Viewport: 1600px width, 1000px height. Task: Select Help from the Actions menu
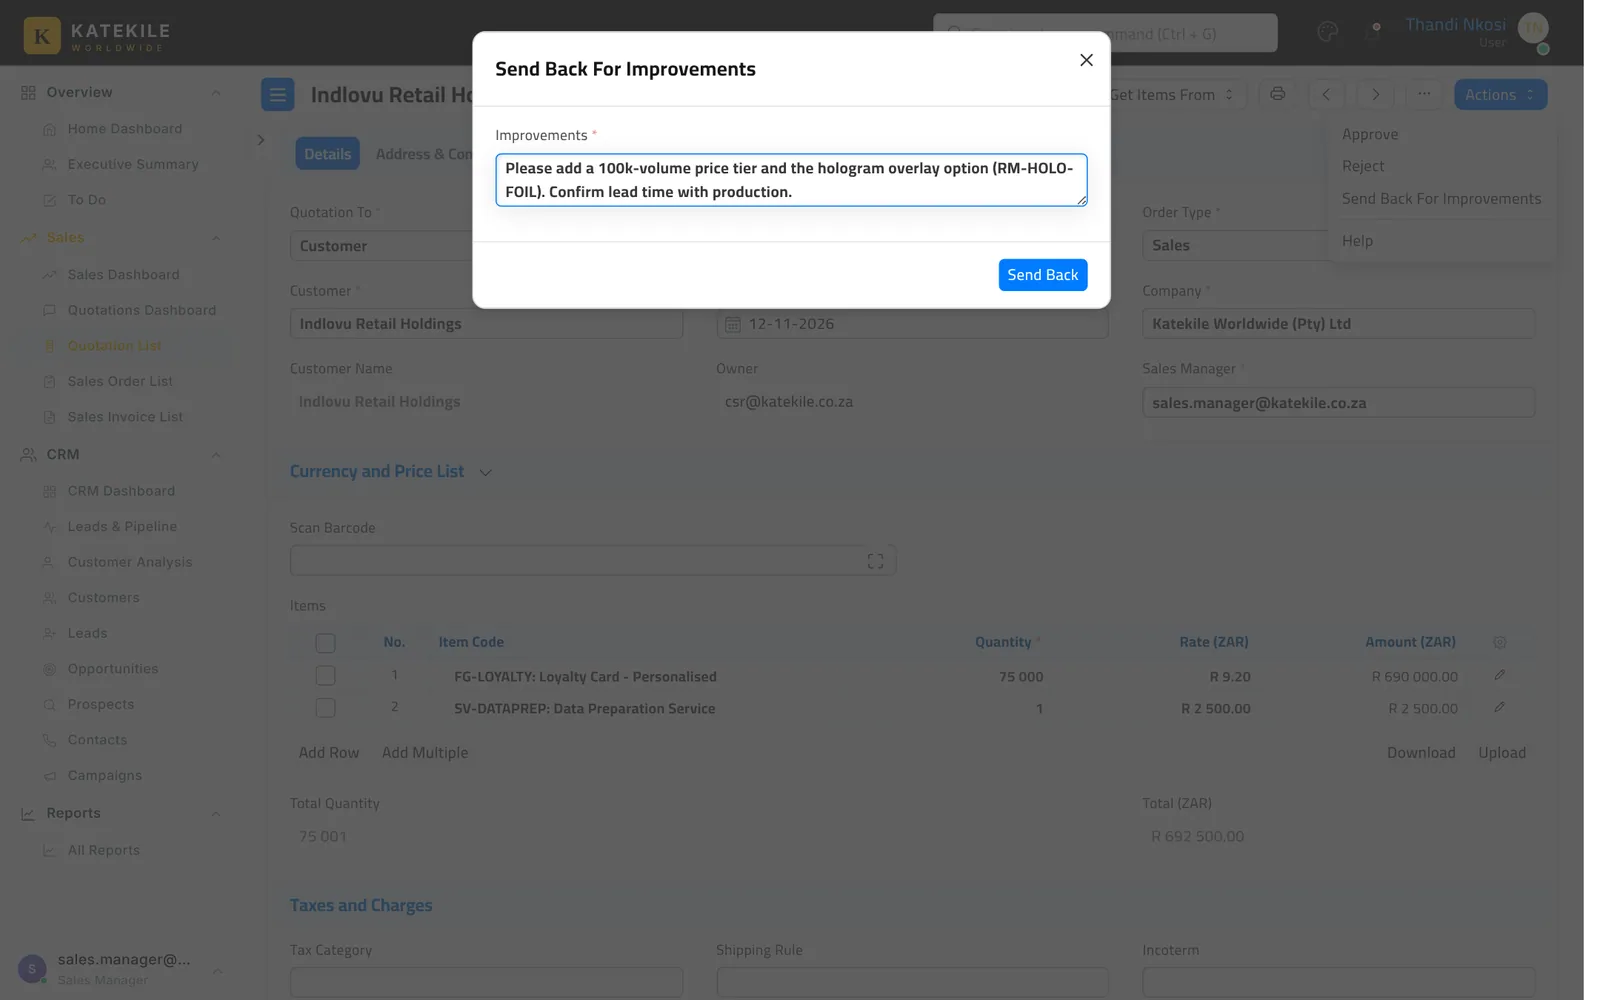[1357, 241]
